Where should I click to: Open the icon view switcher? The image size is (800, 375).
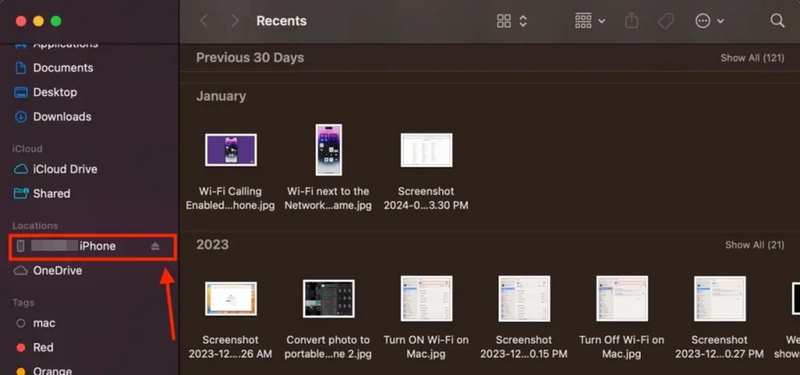(512, 21)
